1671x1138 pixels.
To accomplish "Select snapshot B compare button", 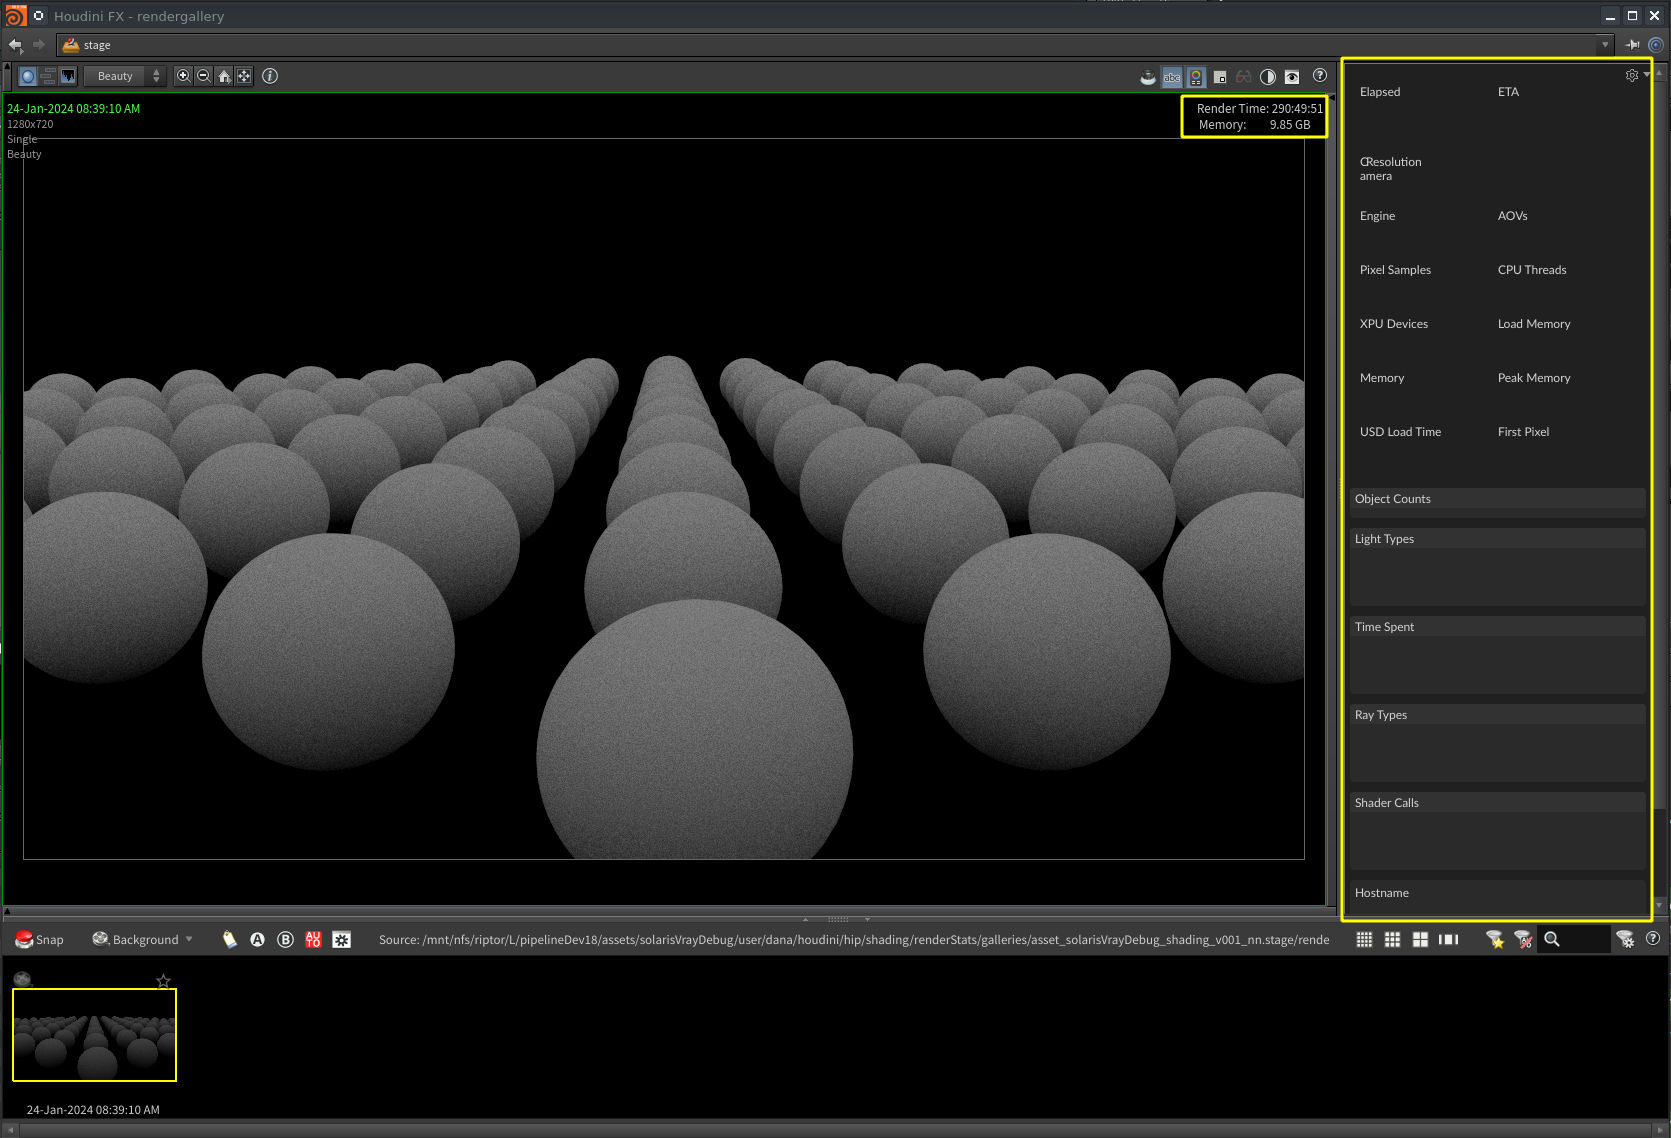I will pos(286,939).
